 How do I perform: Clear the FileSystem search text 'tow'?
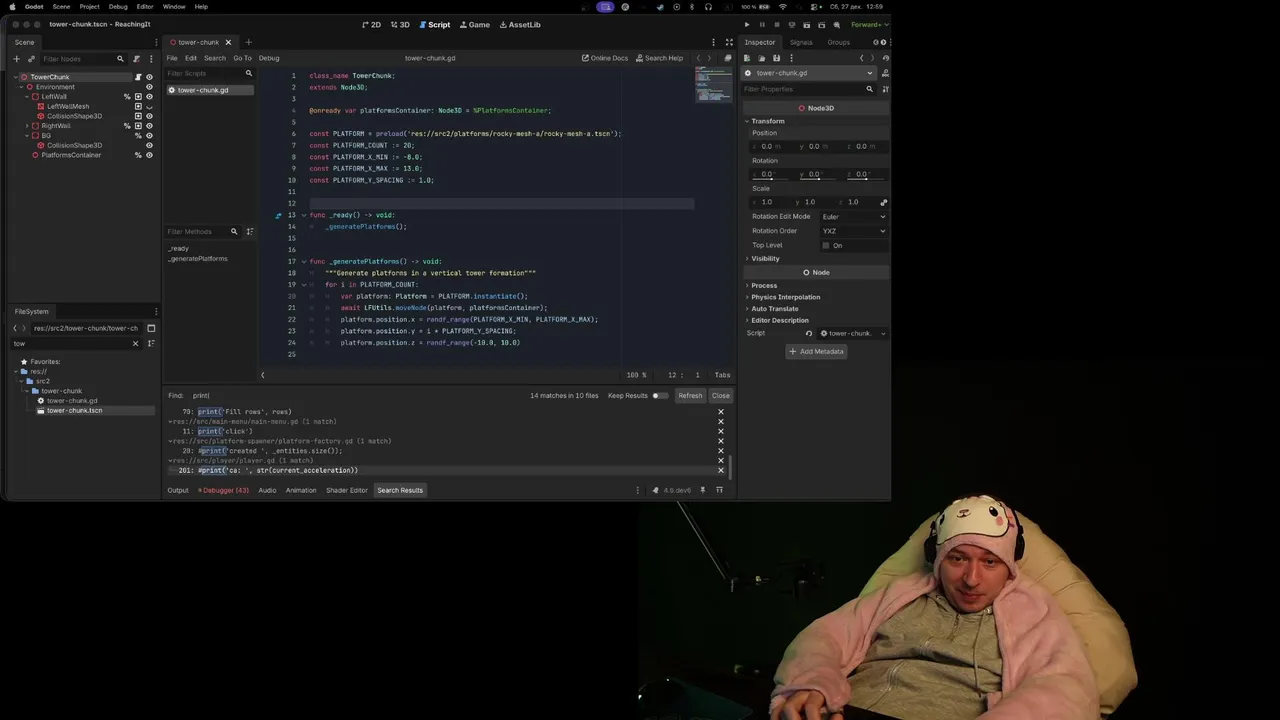point(136,344)
